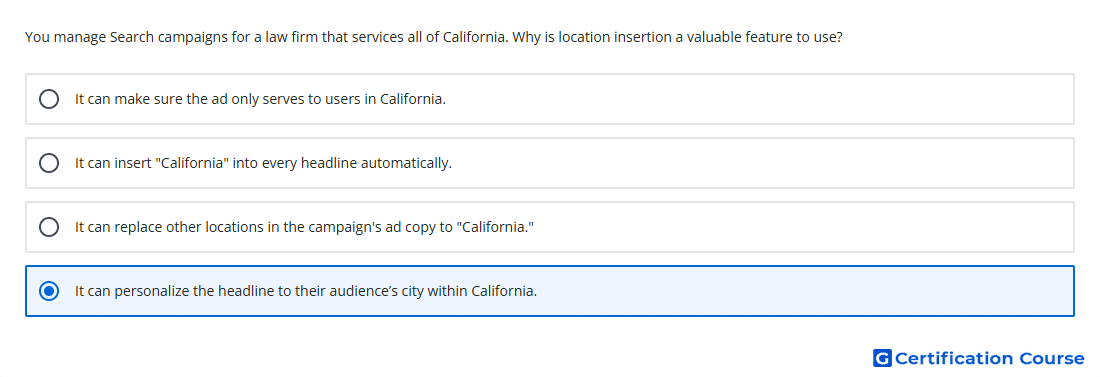Click the 'Certification Course' brand text
The image size is (1100, 377).
click(989, 359)
